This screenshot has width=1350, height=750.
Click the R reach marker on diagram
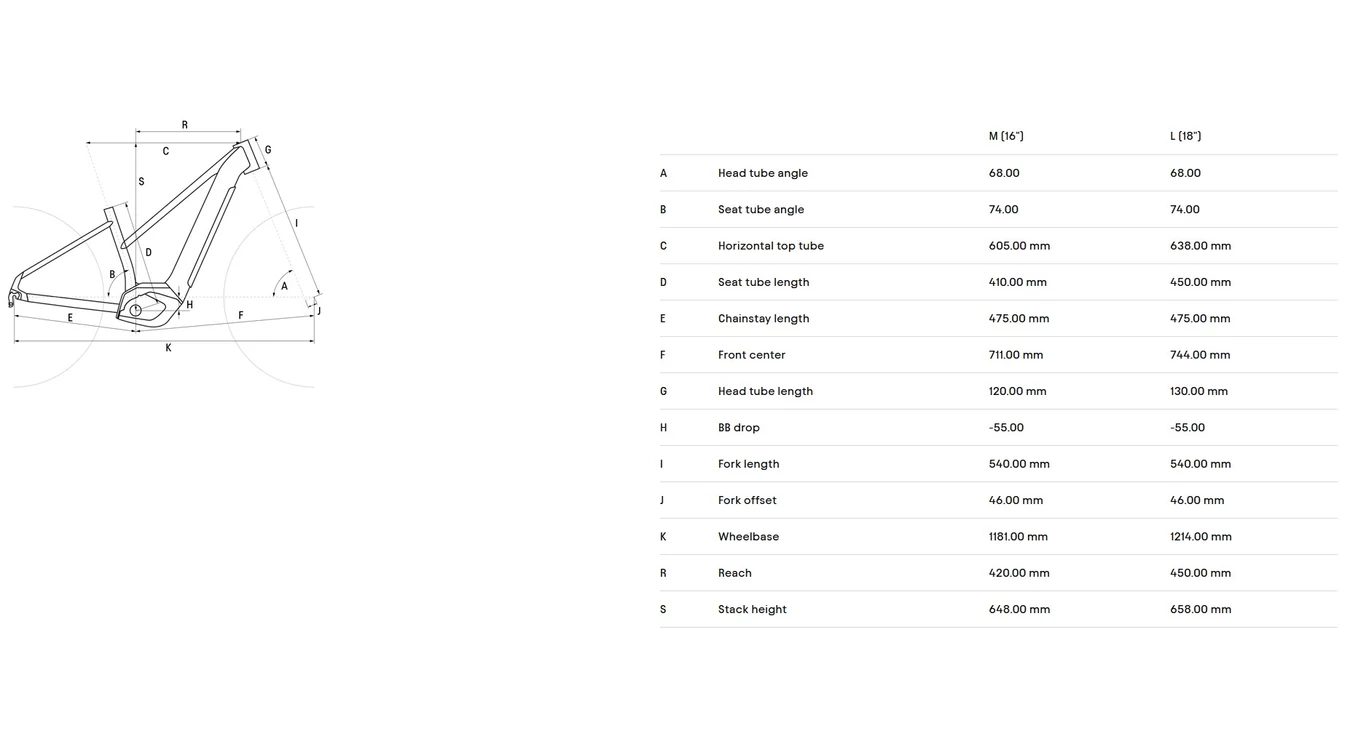click(185, 125)
